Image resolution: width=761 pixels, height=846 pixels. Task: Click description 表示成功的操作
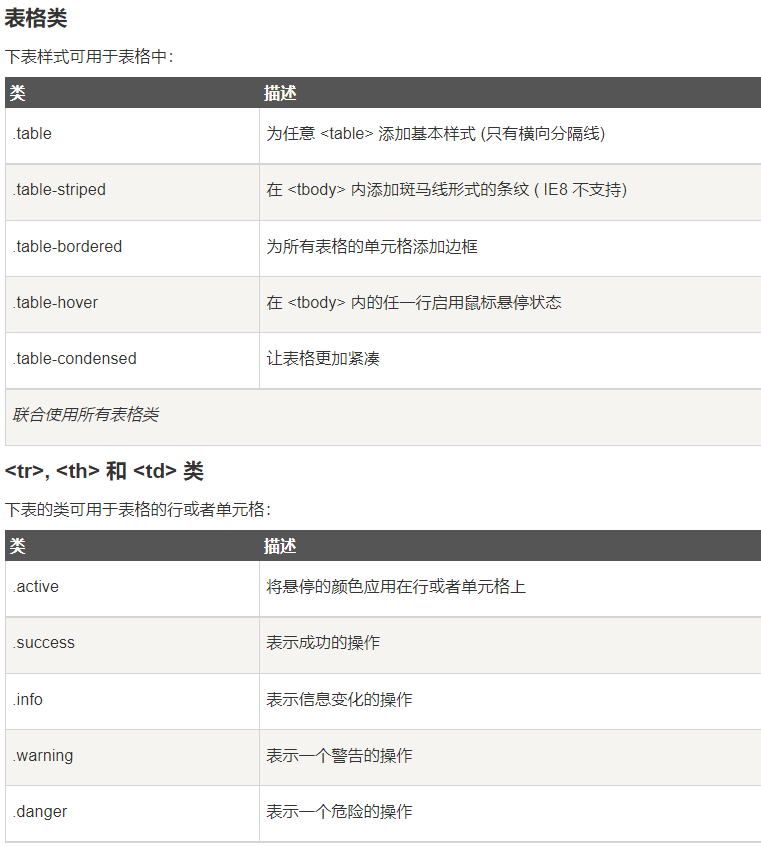[x=323, y=643]
